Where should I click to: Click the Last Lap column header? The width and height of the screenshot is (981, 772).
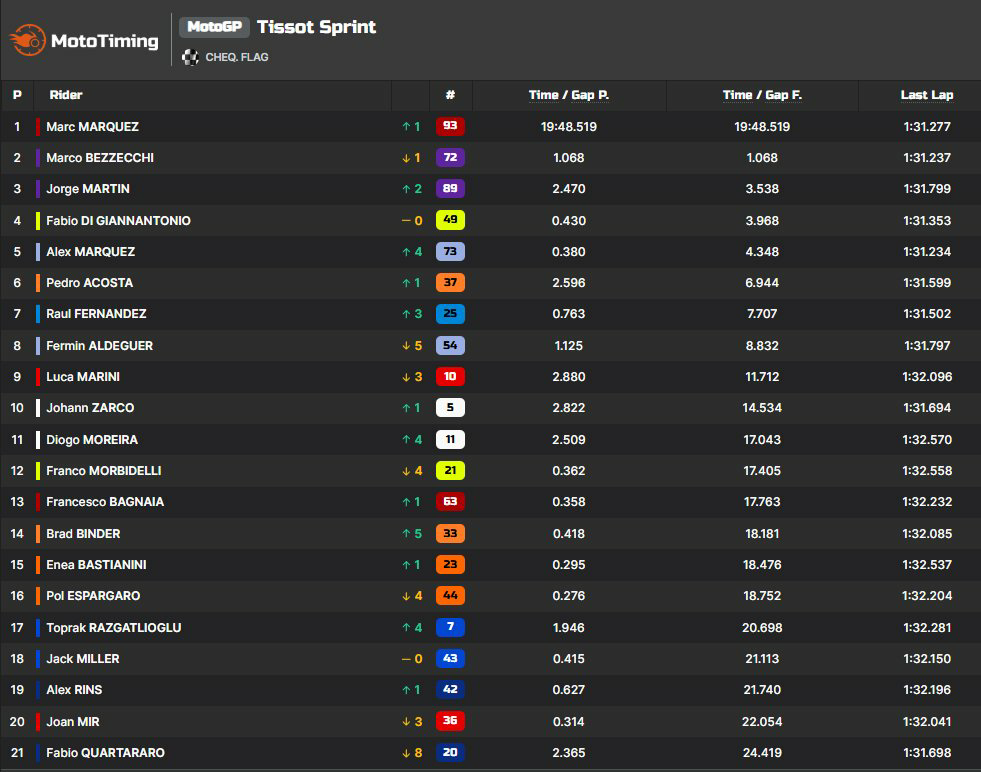tap(927, 95)
